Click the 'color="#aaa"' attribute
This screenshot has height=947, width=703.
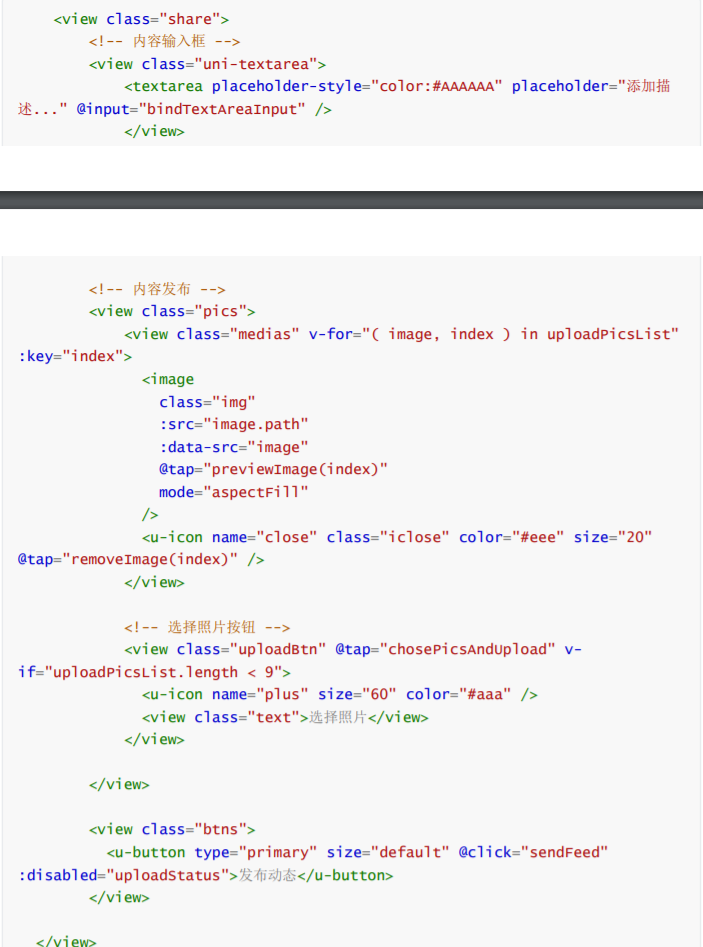point(458,695)
